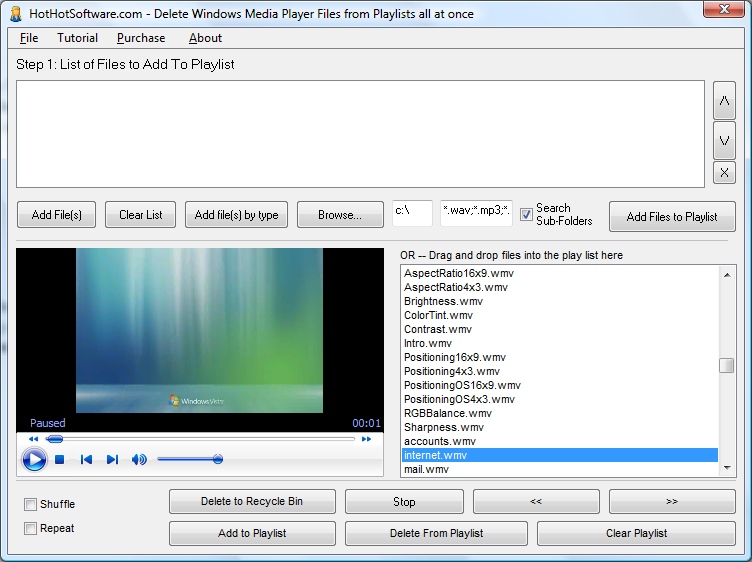The image size is (752, 562).
Task: Enable the Repeat checkbox
Action: pyautogui.click(x=30, y=528)
